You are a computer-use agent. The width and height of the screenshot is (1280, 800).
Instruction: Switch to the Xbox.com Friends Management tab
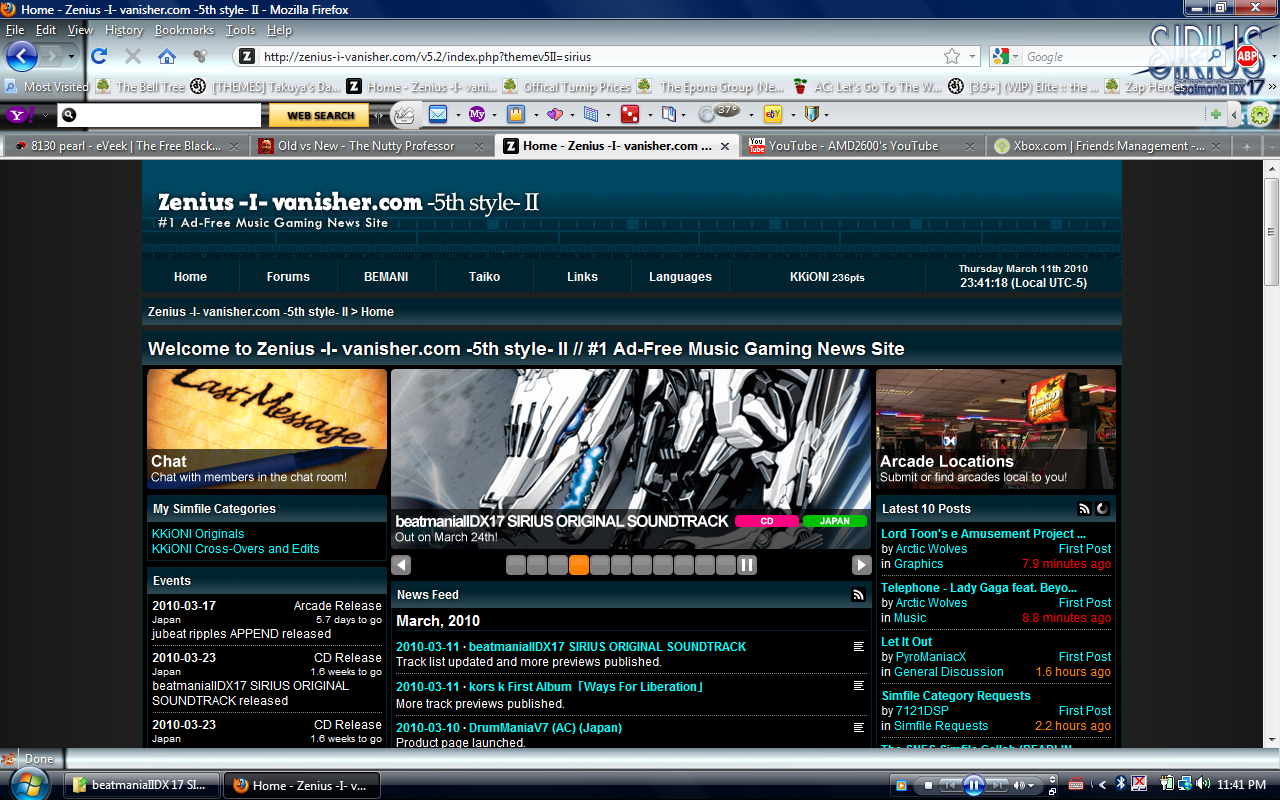pyautogui.click(x=1108, y=146)
